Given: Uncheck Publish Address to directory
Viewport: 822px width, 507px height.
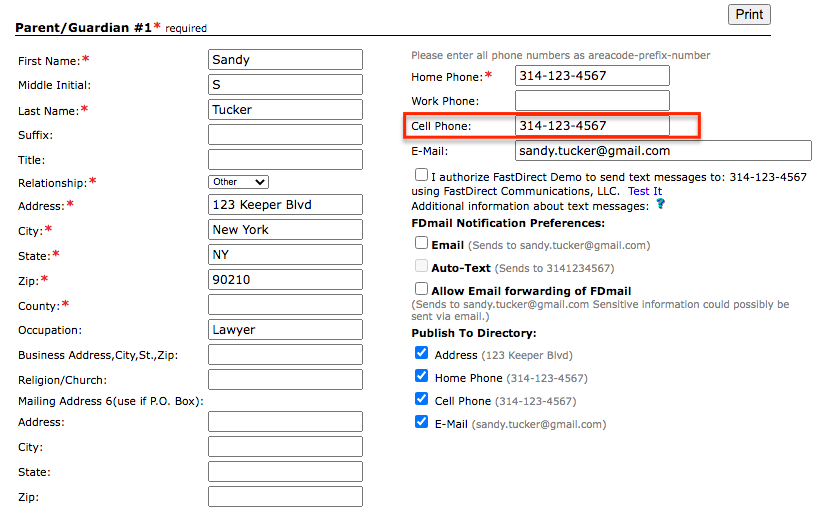Looking at the screenshot, I should pos(421,353).
